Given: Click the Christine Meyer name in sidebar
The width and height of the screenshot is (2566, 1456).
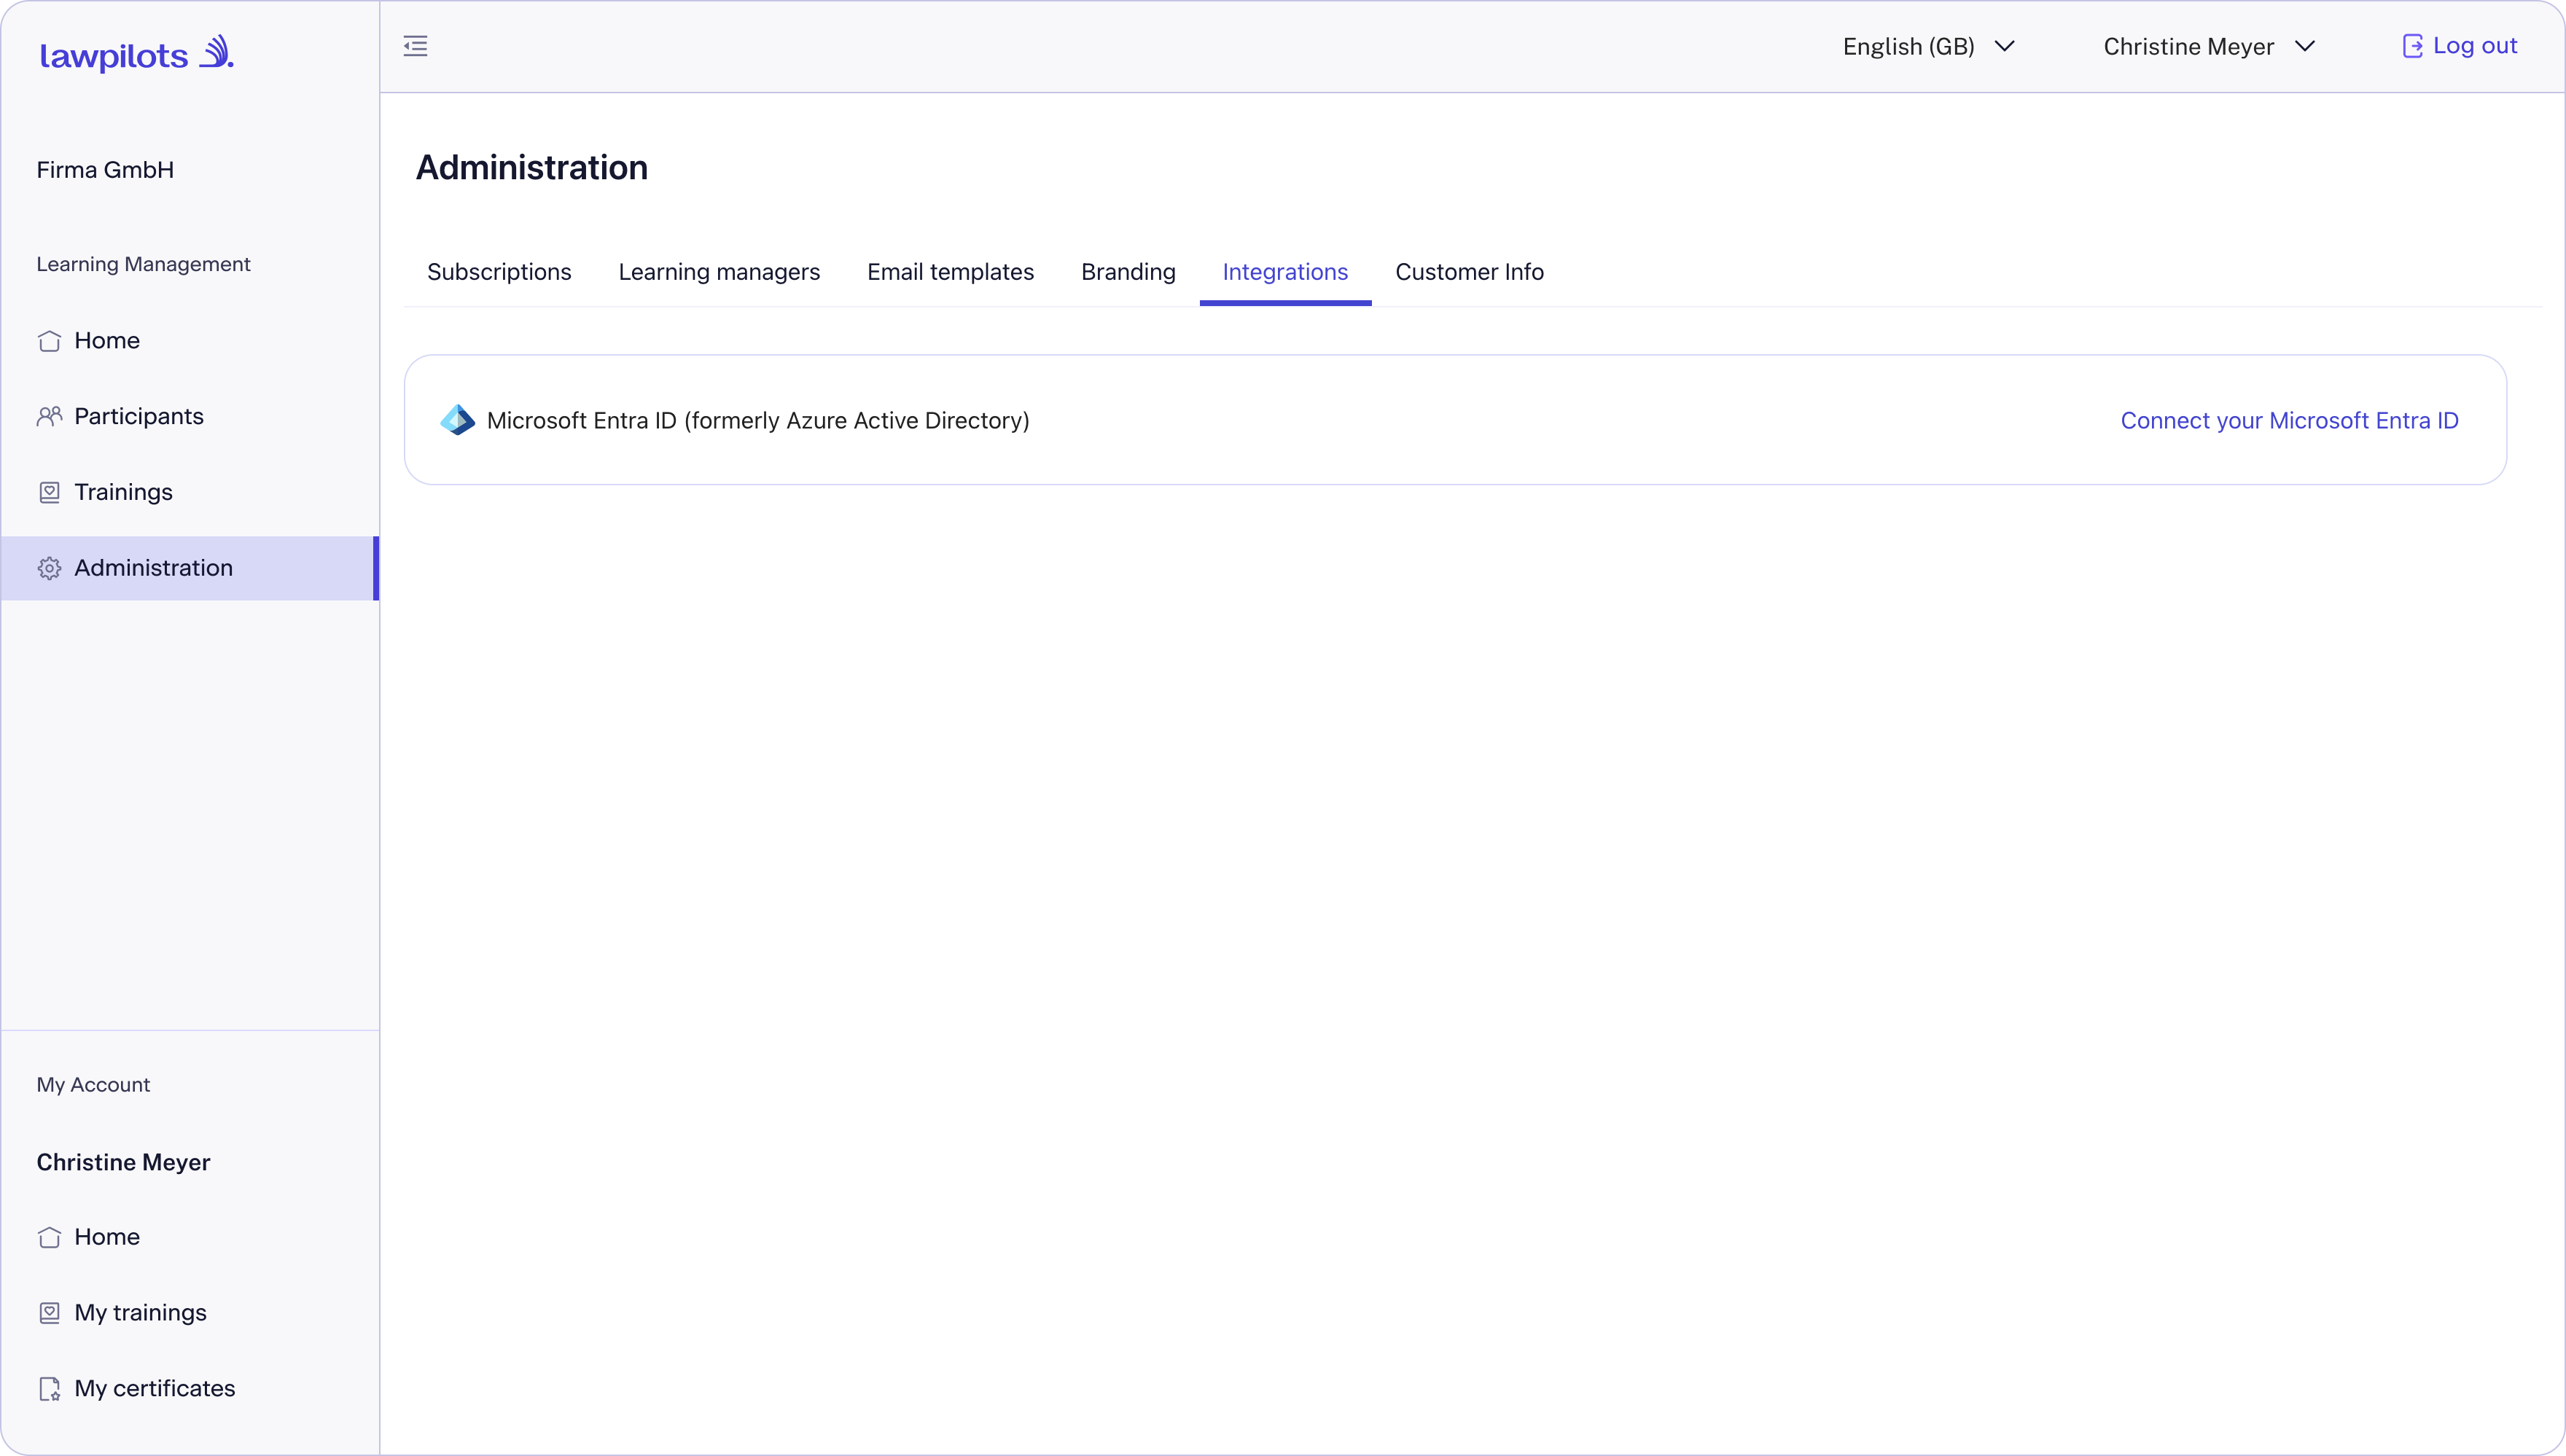Looking at the screenshot, I should click(123, 1163).
